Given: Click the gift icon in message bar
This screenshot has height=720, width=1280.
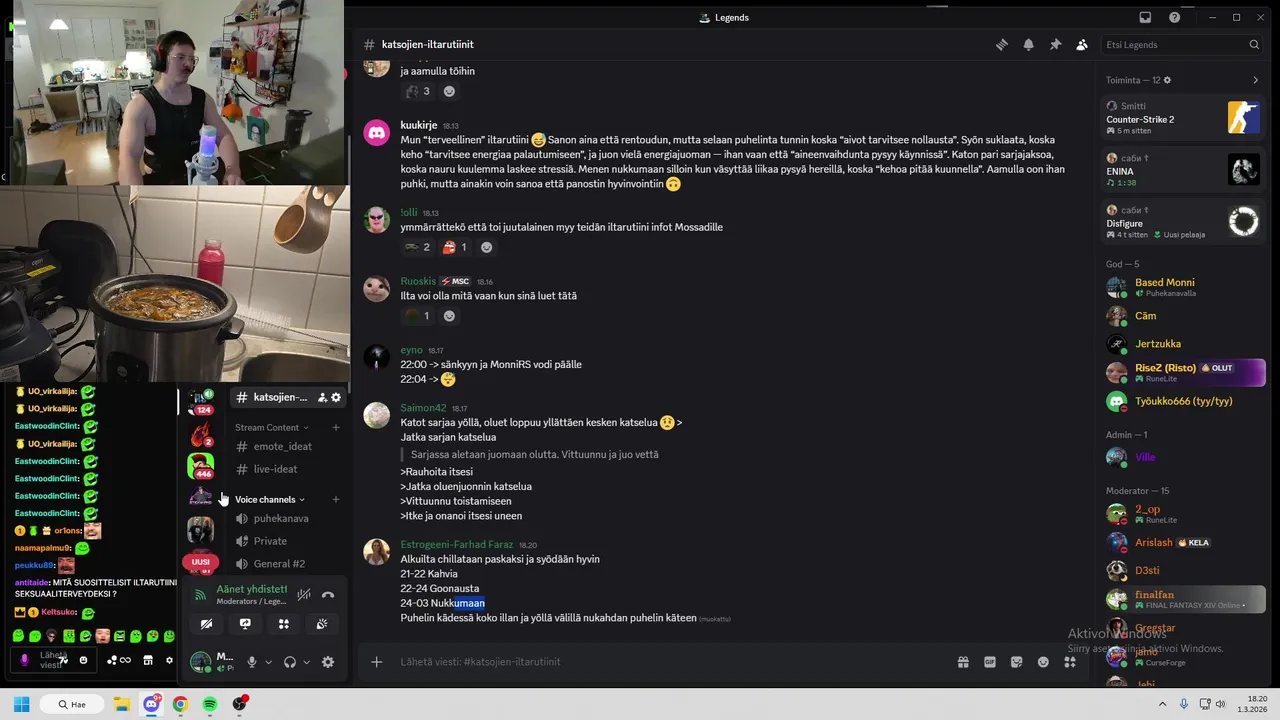Looking at the screenshot, I should 963,662.
